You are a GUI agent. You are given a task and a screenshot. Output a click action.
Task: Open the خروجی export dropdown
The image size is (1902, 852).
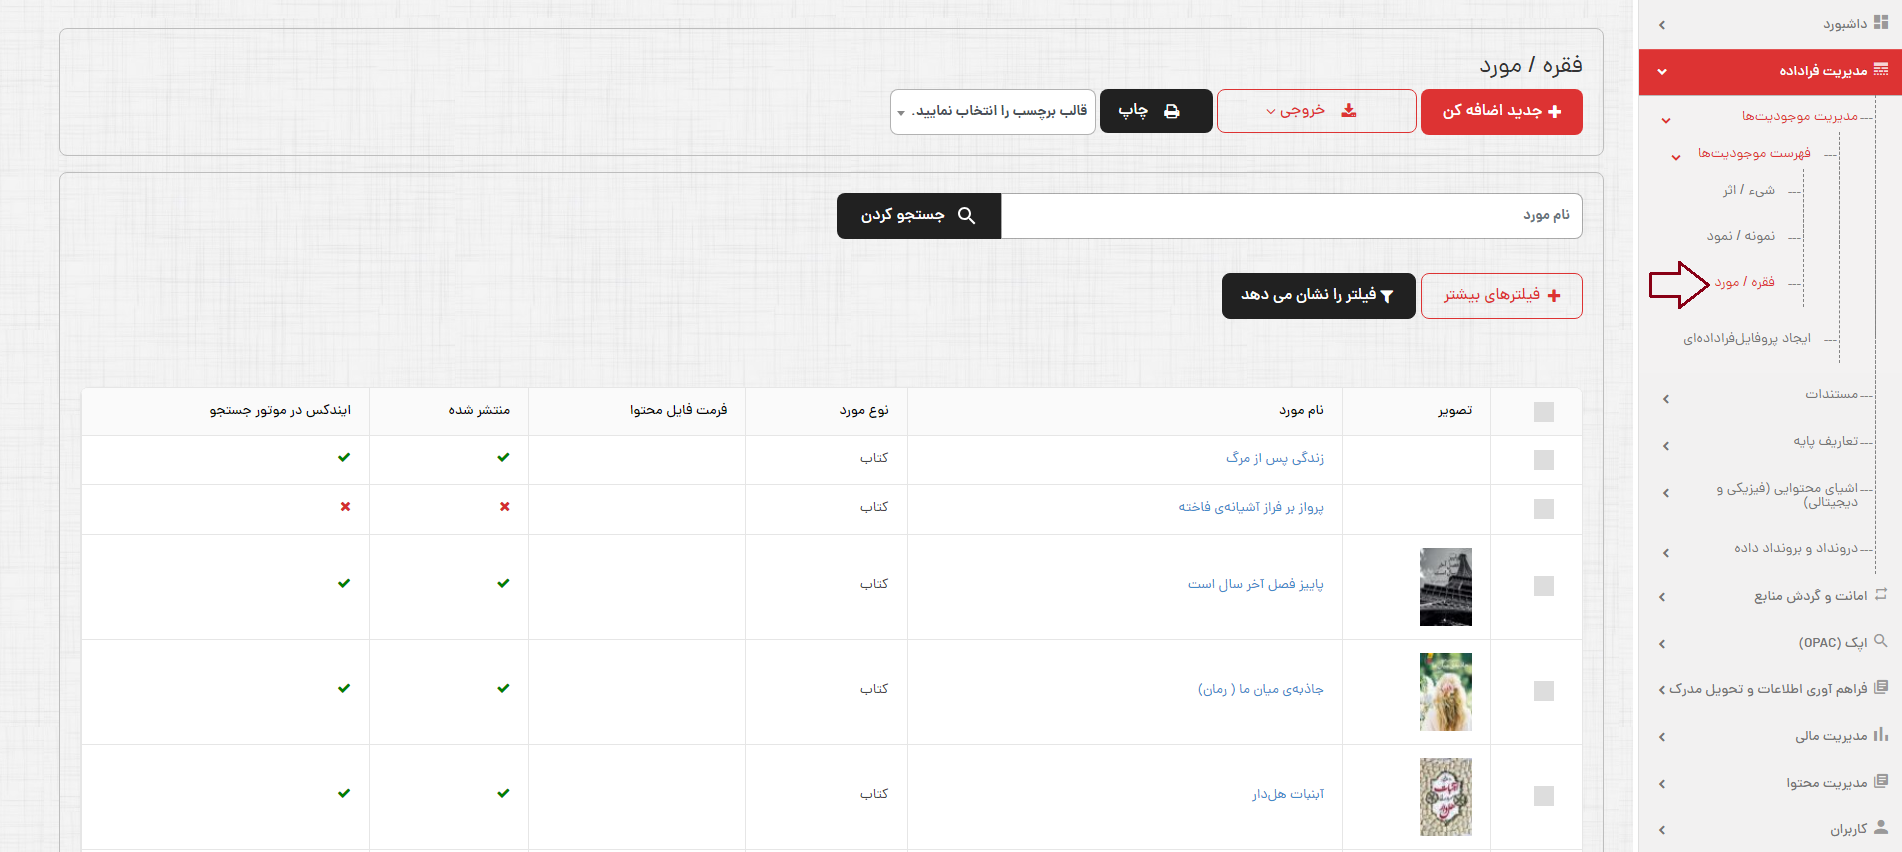click(x=1316, y=111)
